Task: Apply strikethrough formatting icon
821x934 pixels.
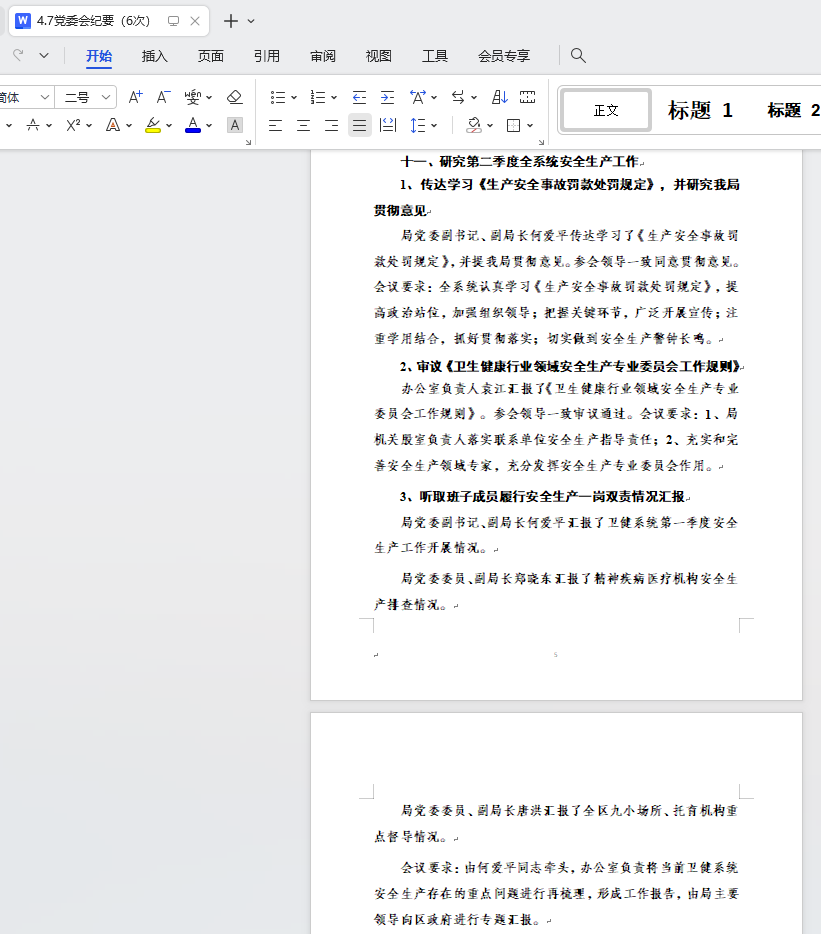Action: (x=33, y=126)
